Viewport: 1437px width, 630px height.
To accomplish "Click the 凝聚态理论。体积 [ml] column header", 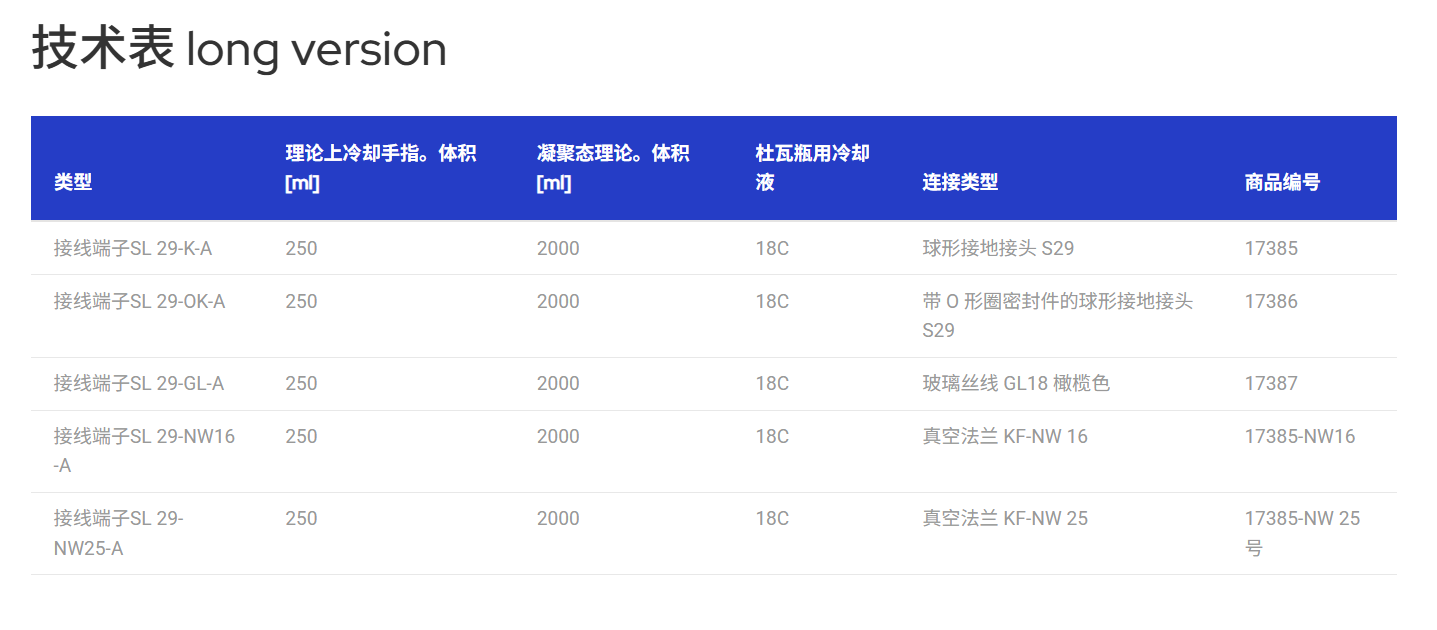I will pyautogui.click(x=613, y=168).
